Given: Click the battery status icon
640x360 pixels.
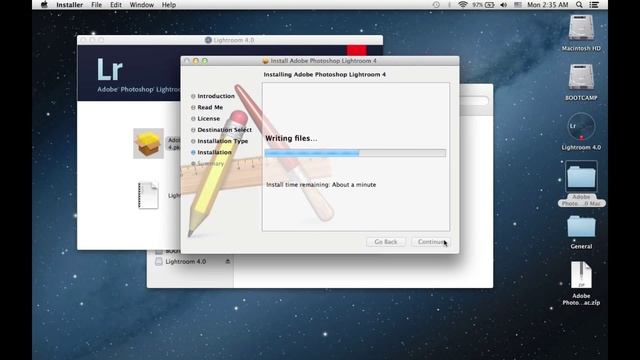Looking at the screenshot, I should [x=484, y=5].
